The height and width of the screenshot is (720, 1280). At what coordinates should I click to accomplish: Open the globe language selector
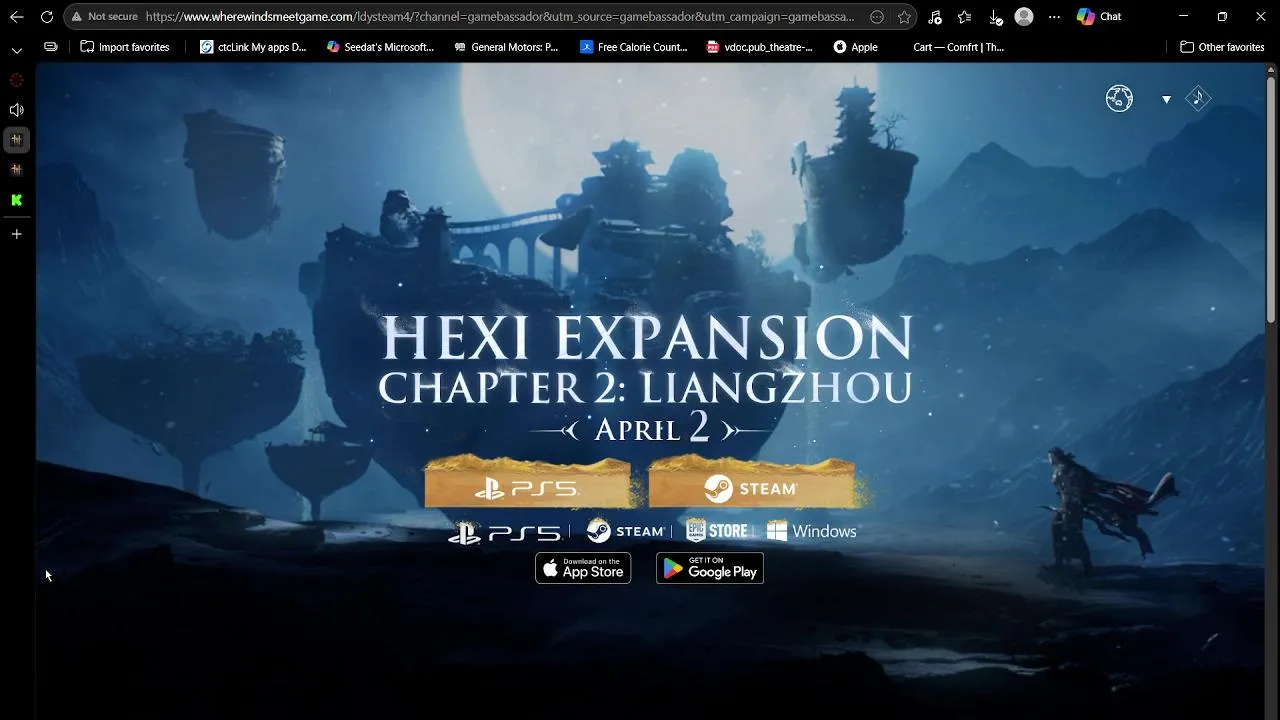pos(1119,98)
